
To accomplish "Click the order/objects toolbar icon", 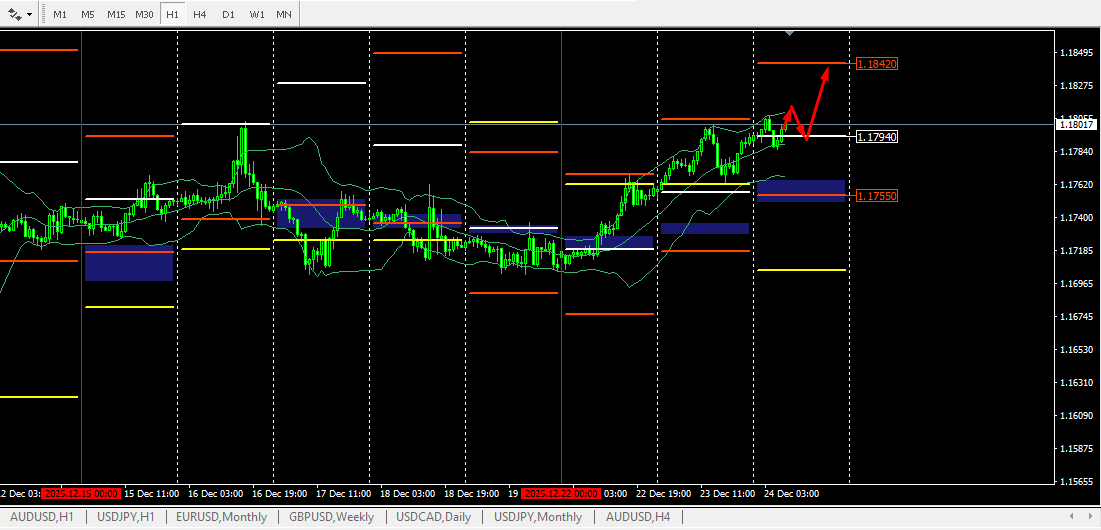I will (15, 14).
